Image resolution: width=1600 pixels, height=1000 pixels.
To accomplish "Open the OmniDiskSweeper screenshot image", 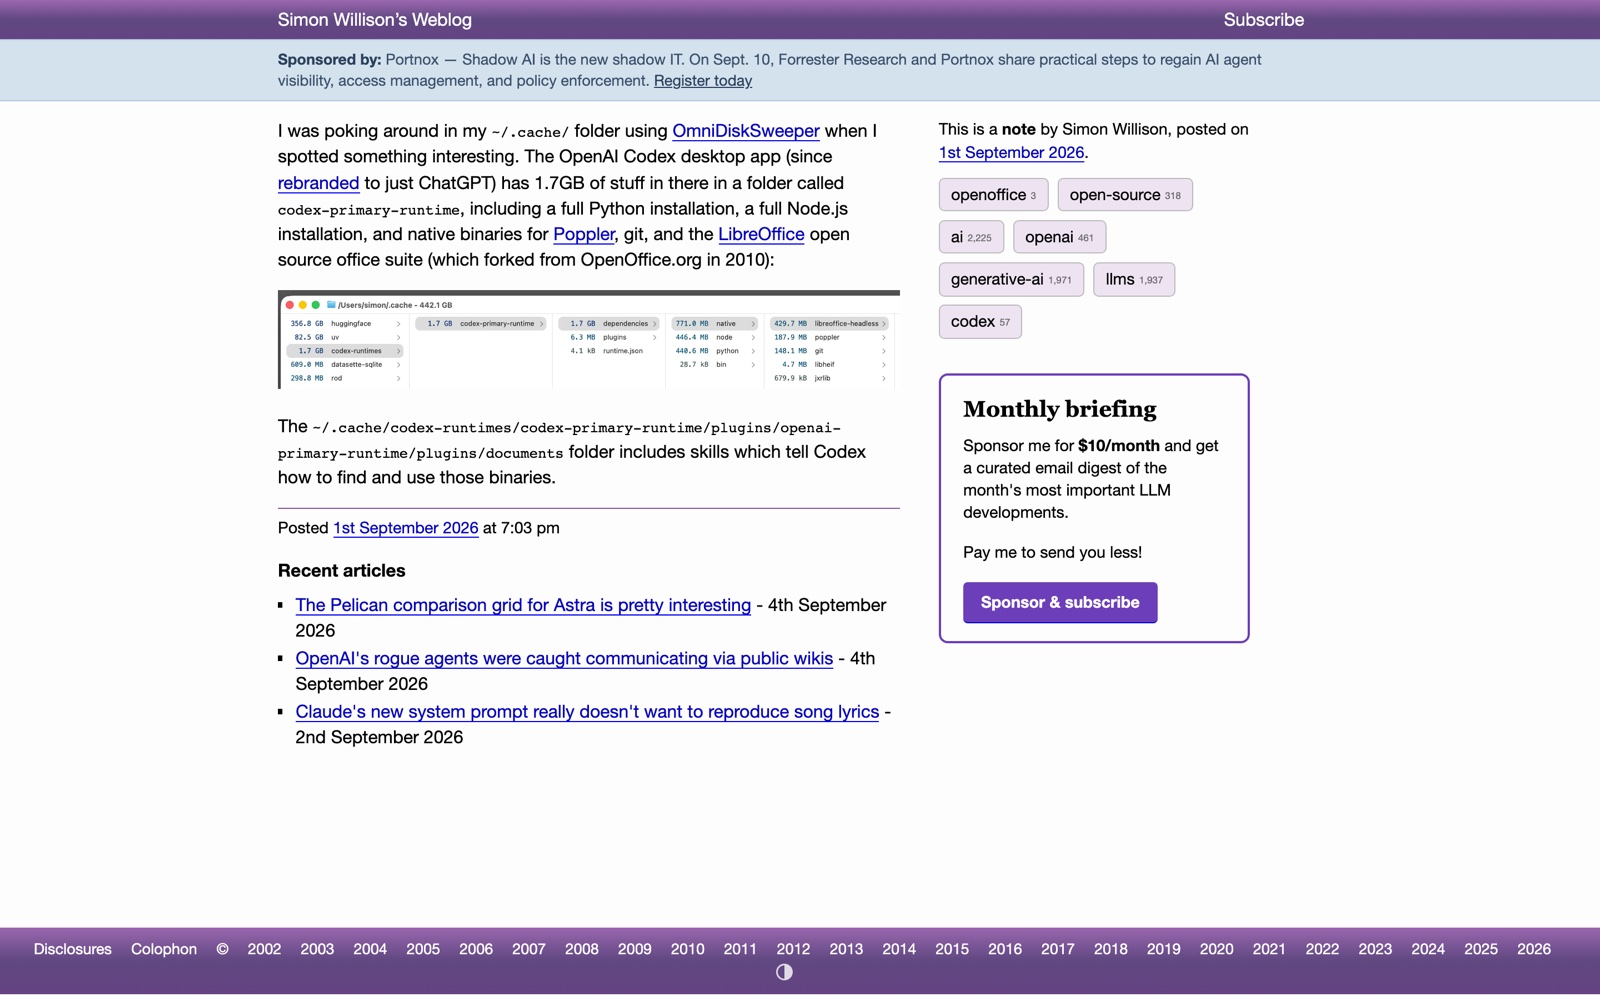I will point(589,340).
